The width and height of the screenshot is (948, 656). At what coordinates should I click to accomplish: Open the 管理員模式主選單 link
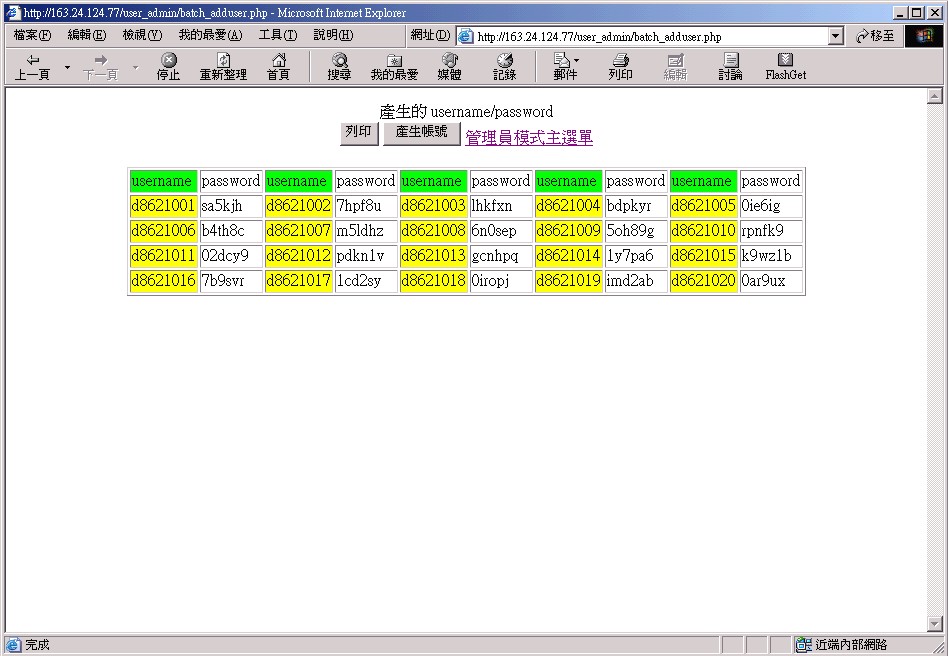pyautogui.click(x=528, y=137)
